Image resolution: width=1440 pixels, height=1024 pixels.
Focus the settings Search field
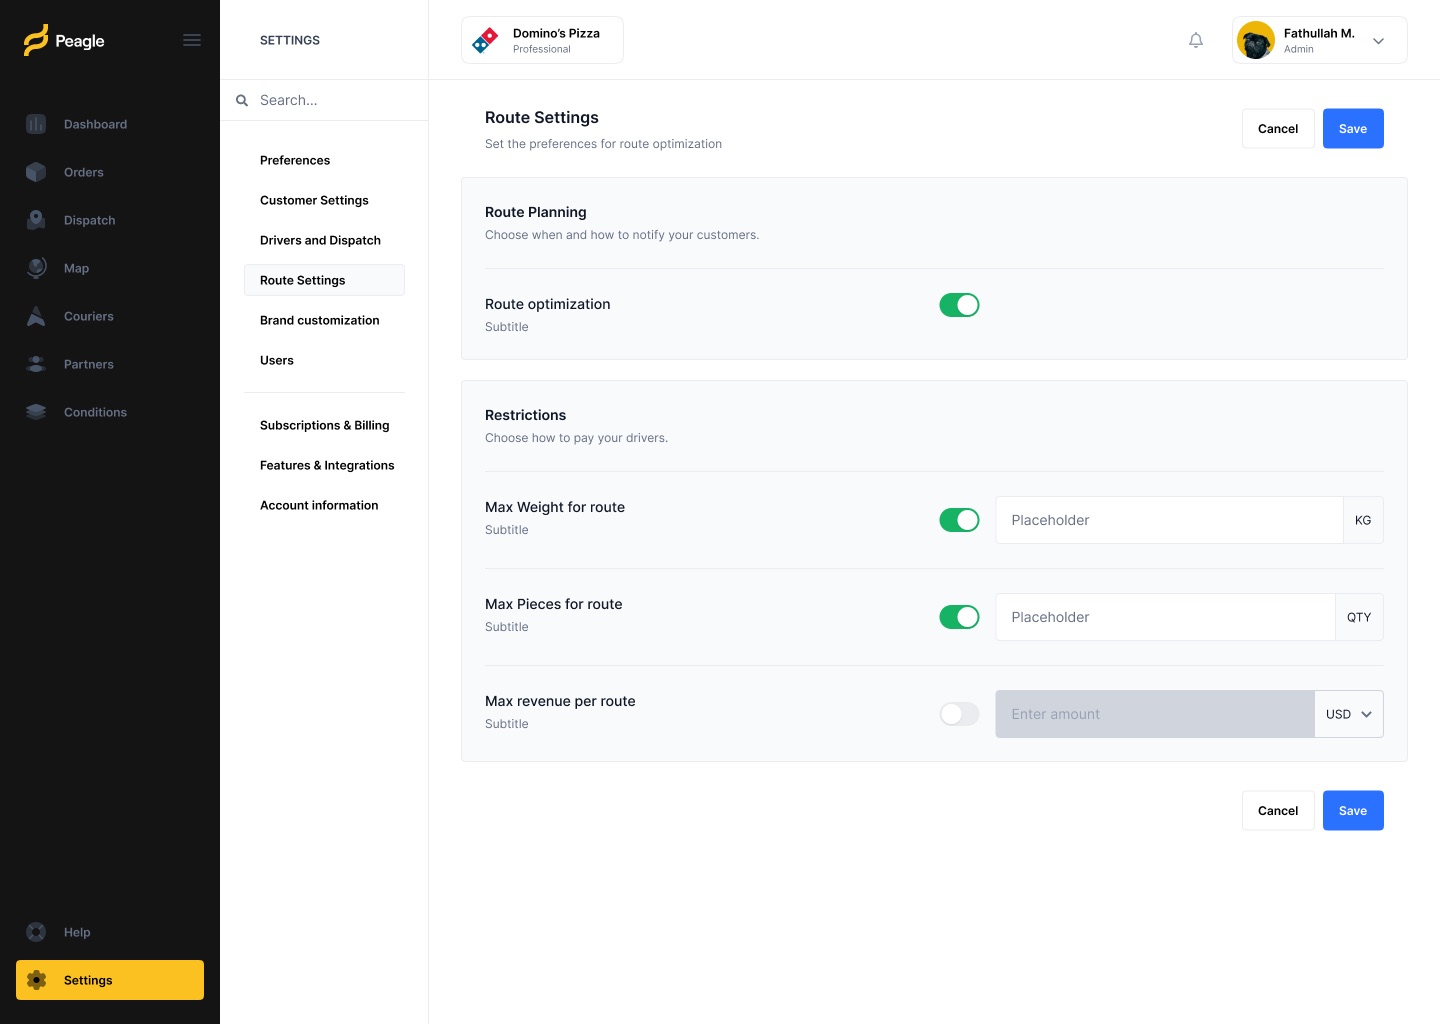[x=324, y=100]
